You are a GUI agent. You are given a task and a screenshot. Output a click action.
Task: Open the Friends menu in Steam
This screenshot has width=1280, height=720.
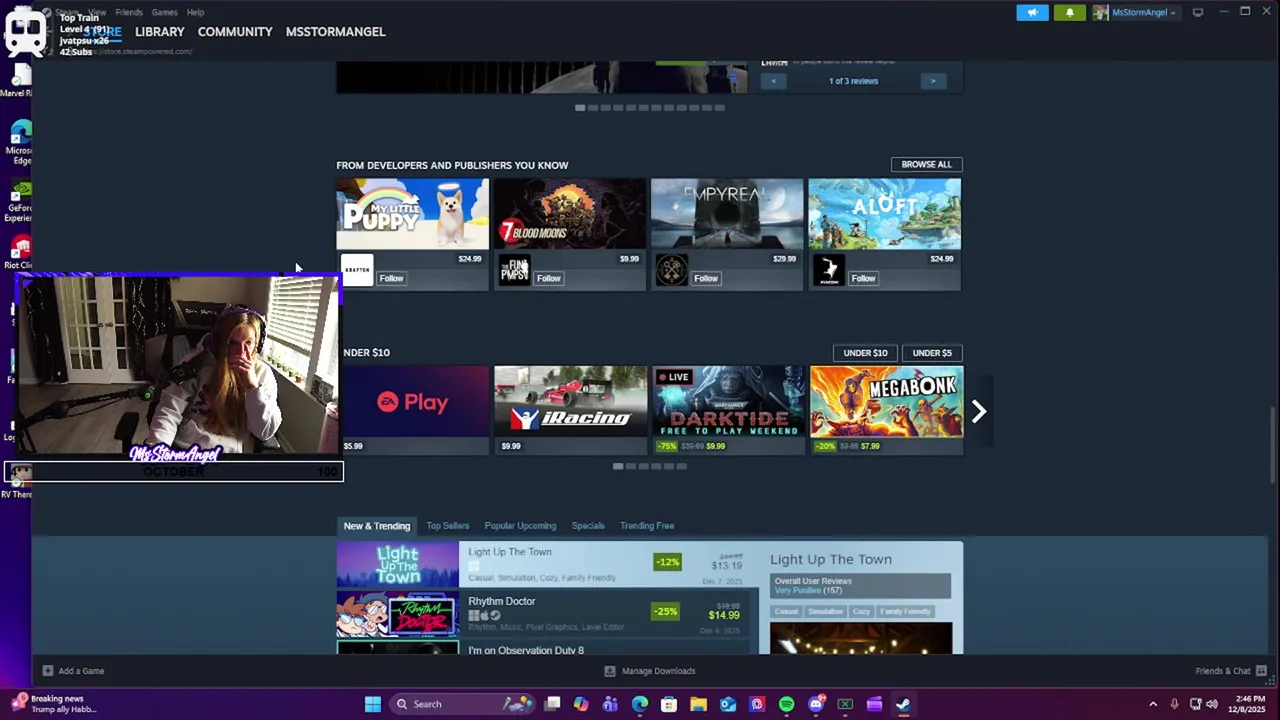point(129,12)
